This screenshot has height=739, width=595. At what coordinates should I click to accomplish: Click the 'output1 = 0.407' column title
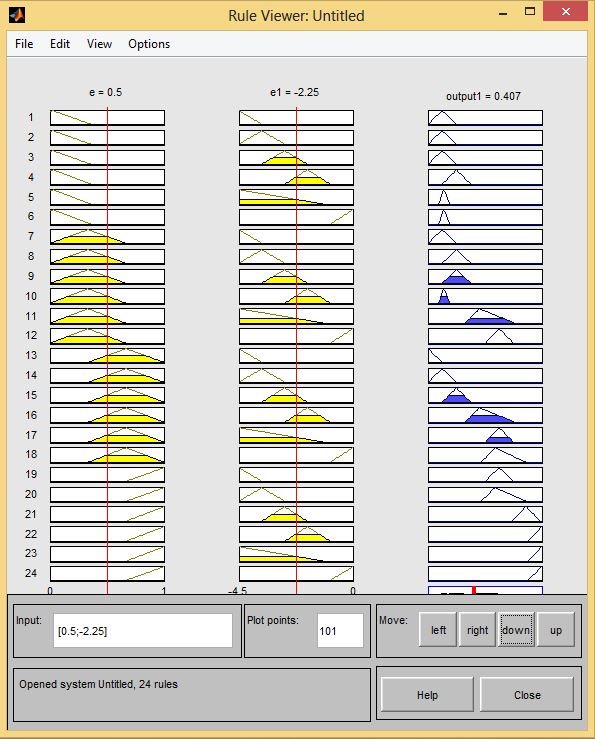tap(484, 96)
